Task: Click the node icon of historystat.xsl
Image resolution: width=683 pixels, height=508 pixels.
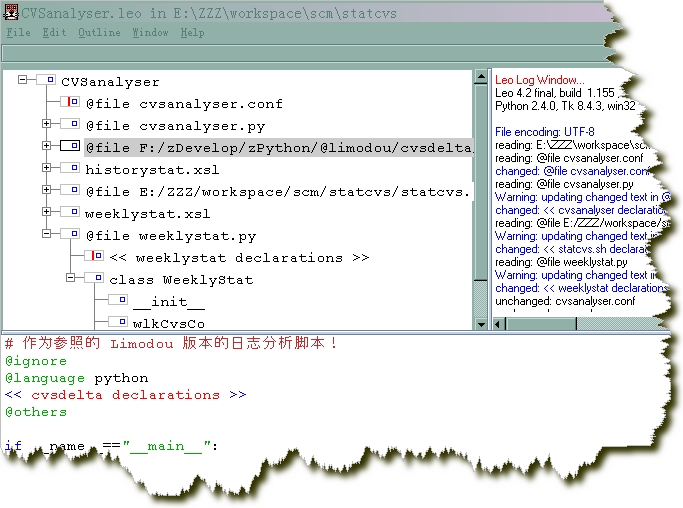Action: (70, 167)
